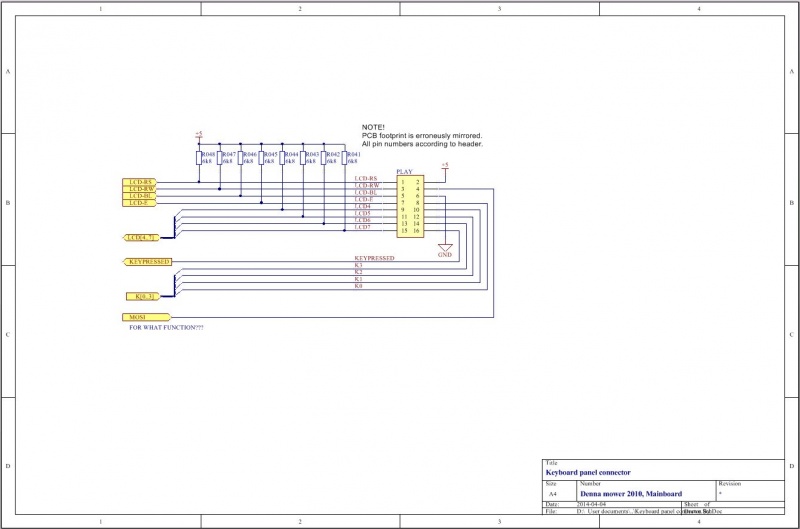Select resistor R046
800x529 pixels.
click(241, 158)
